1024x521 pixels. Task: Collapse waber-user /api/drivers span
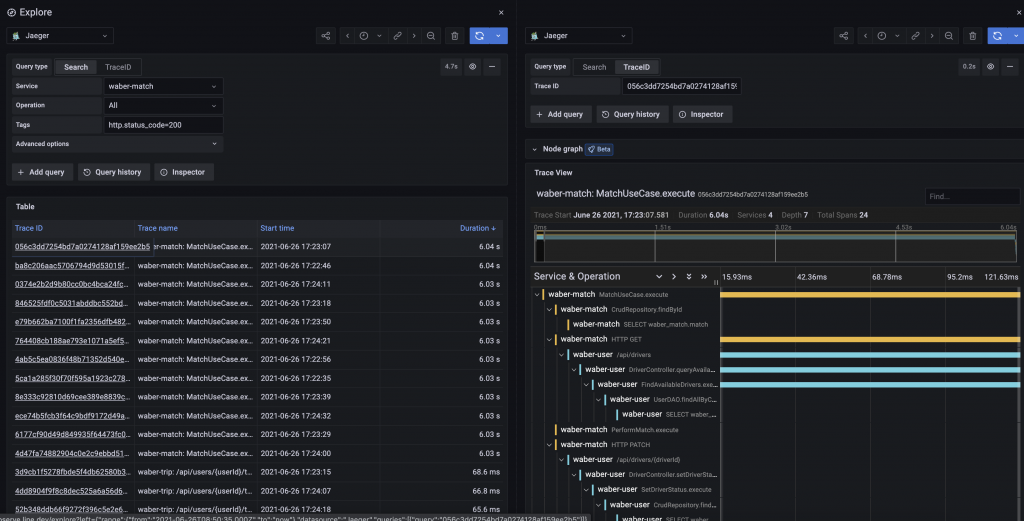(562, 355)
